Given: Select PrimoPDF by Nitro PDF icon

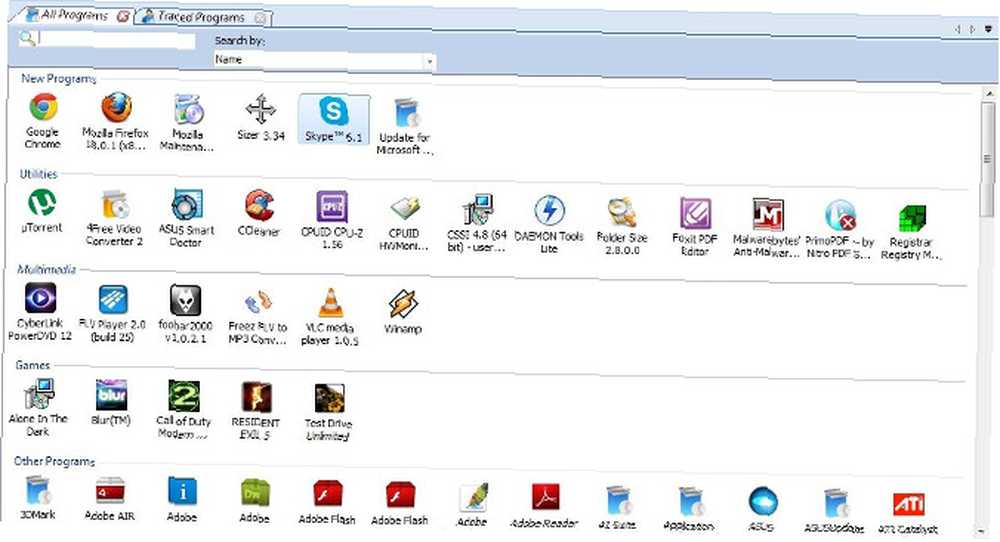Looking at the screenshot, I should coord(840,216).
